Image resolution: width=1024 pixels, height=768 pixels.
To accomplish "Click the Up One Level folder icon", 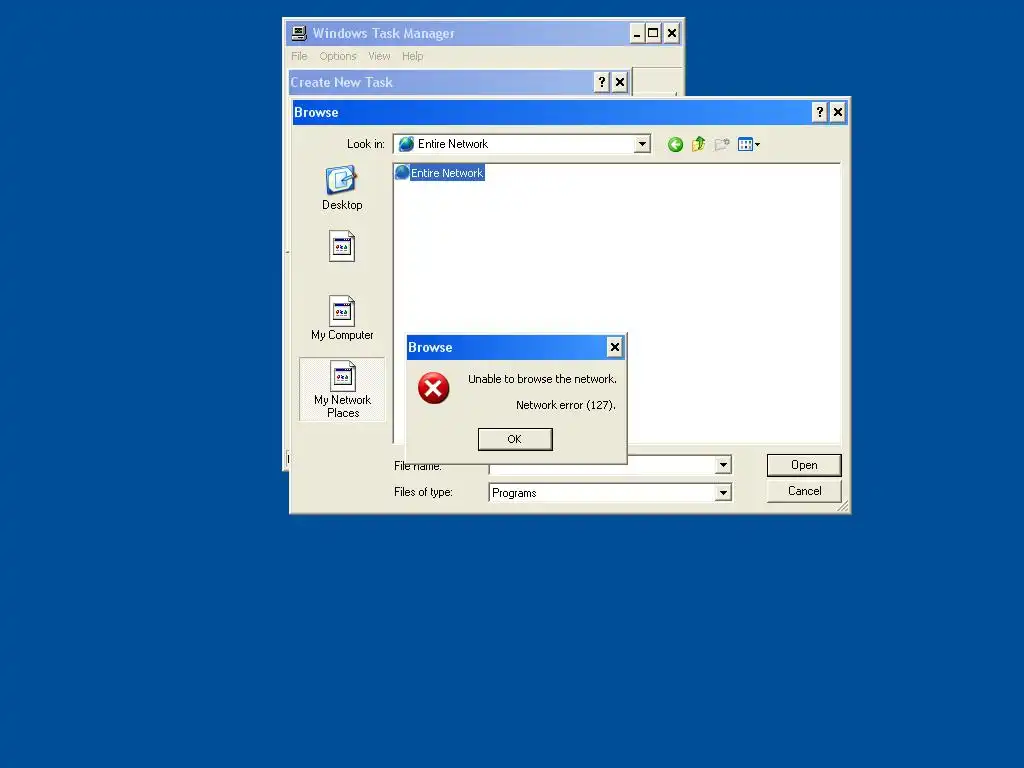I will 698,144.
